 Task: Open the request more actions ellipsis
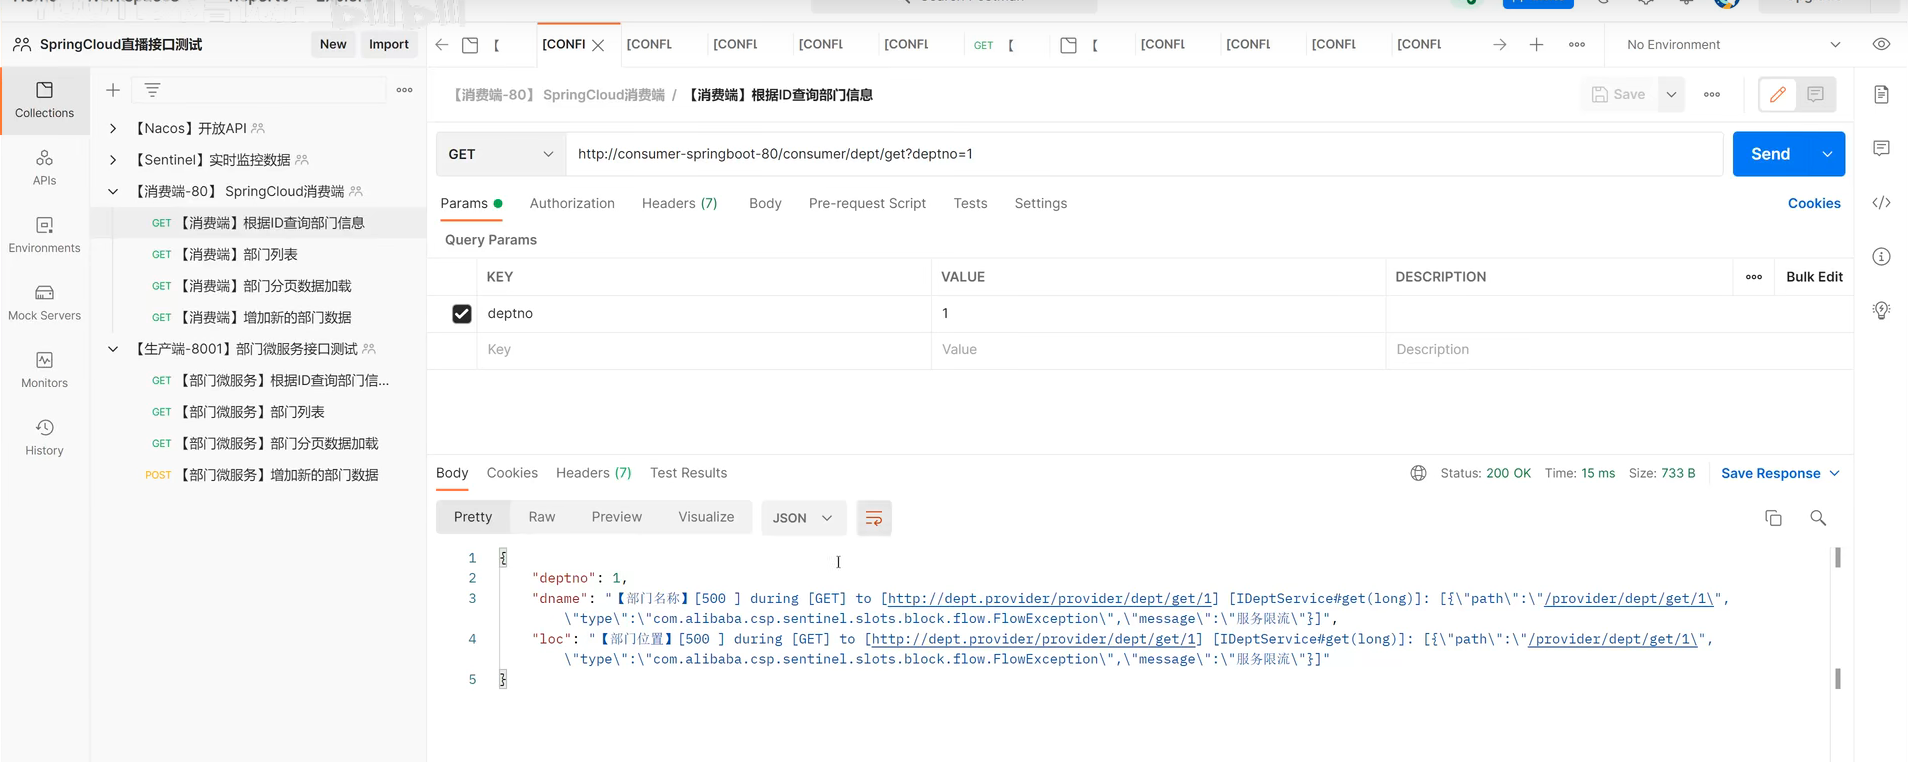[x=1712, y=95]
